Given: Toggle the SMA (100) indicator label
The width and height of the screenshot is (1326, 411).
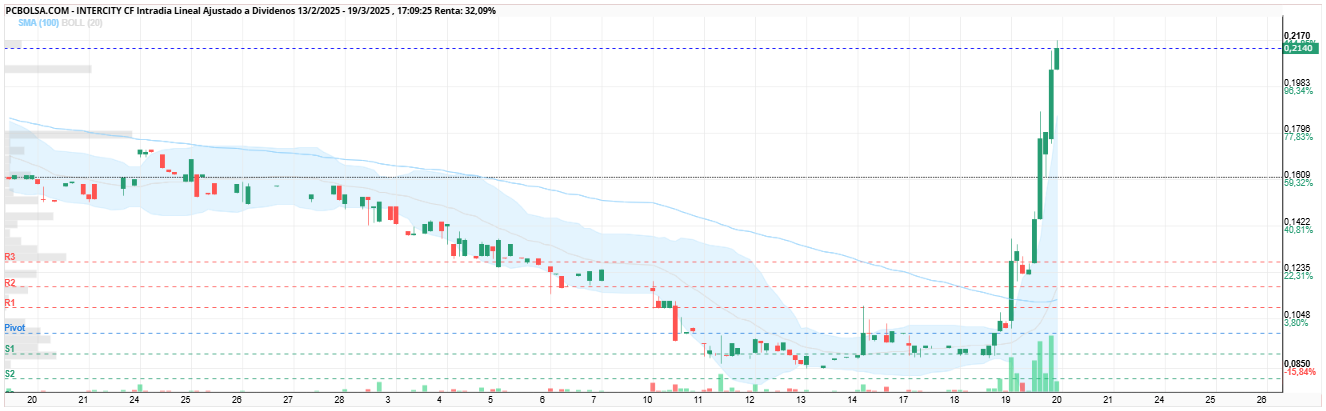Looking at the screenshot, I should click(x=38, y=22).
